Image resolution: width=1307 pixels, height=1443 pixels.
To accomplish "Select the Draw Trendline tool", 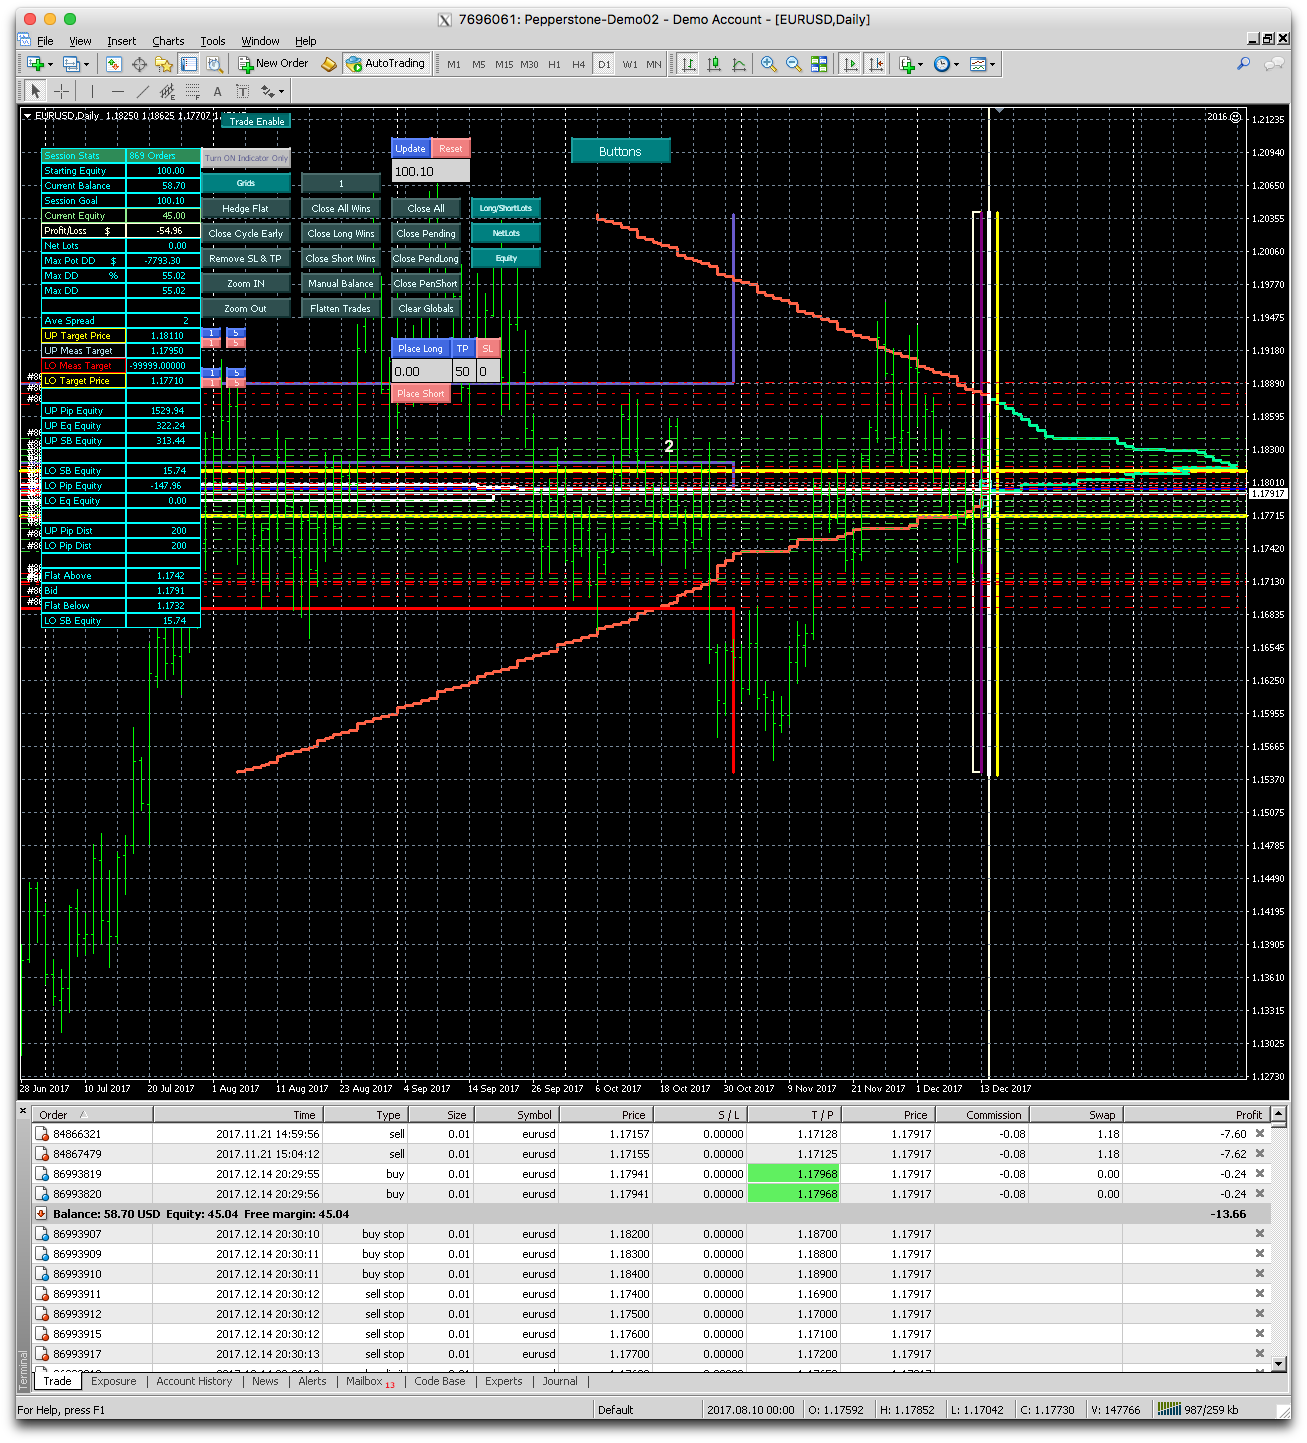I will [142, 92].
